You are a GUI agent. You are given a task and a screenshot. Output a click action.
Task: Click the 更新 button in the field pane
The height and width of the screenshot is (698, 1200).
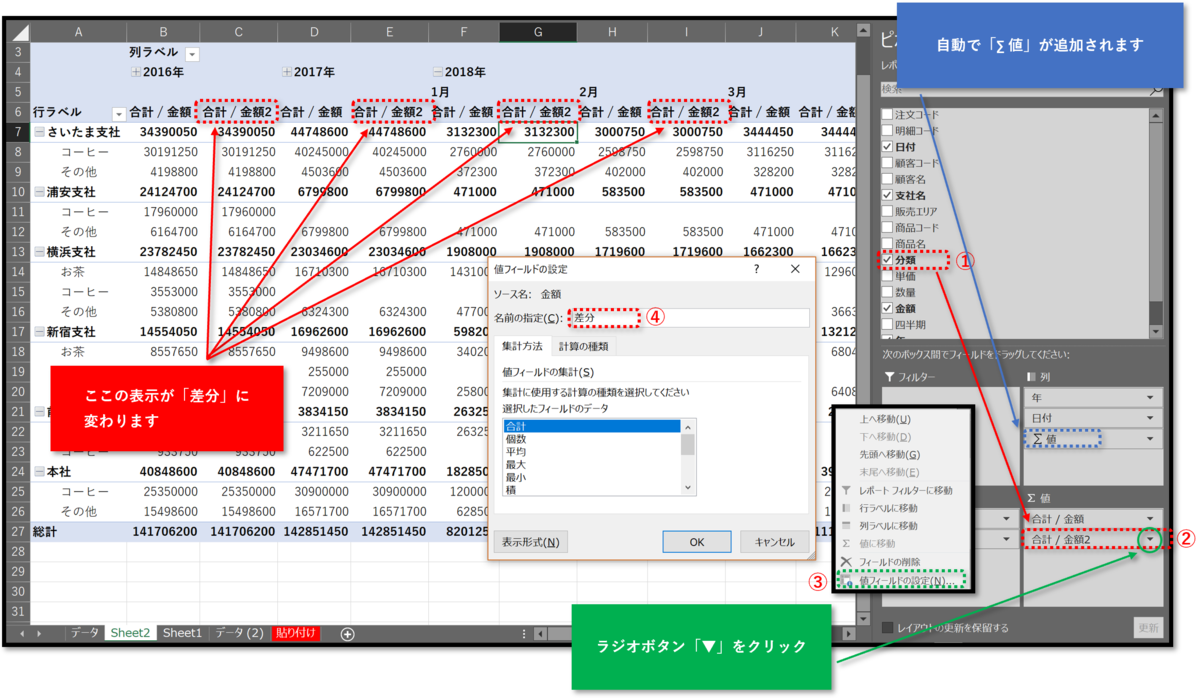point(1149,628)
